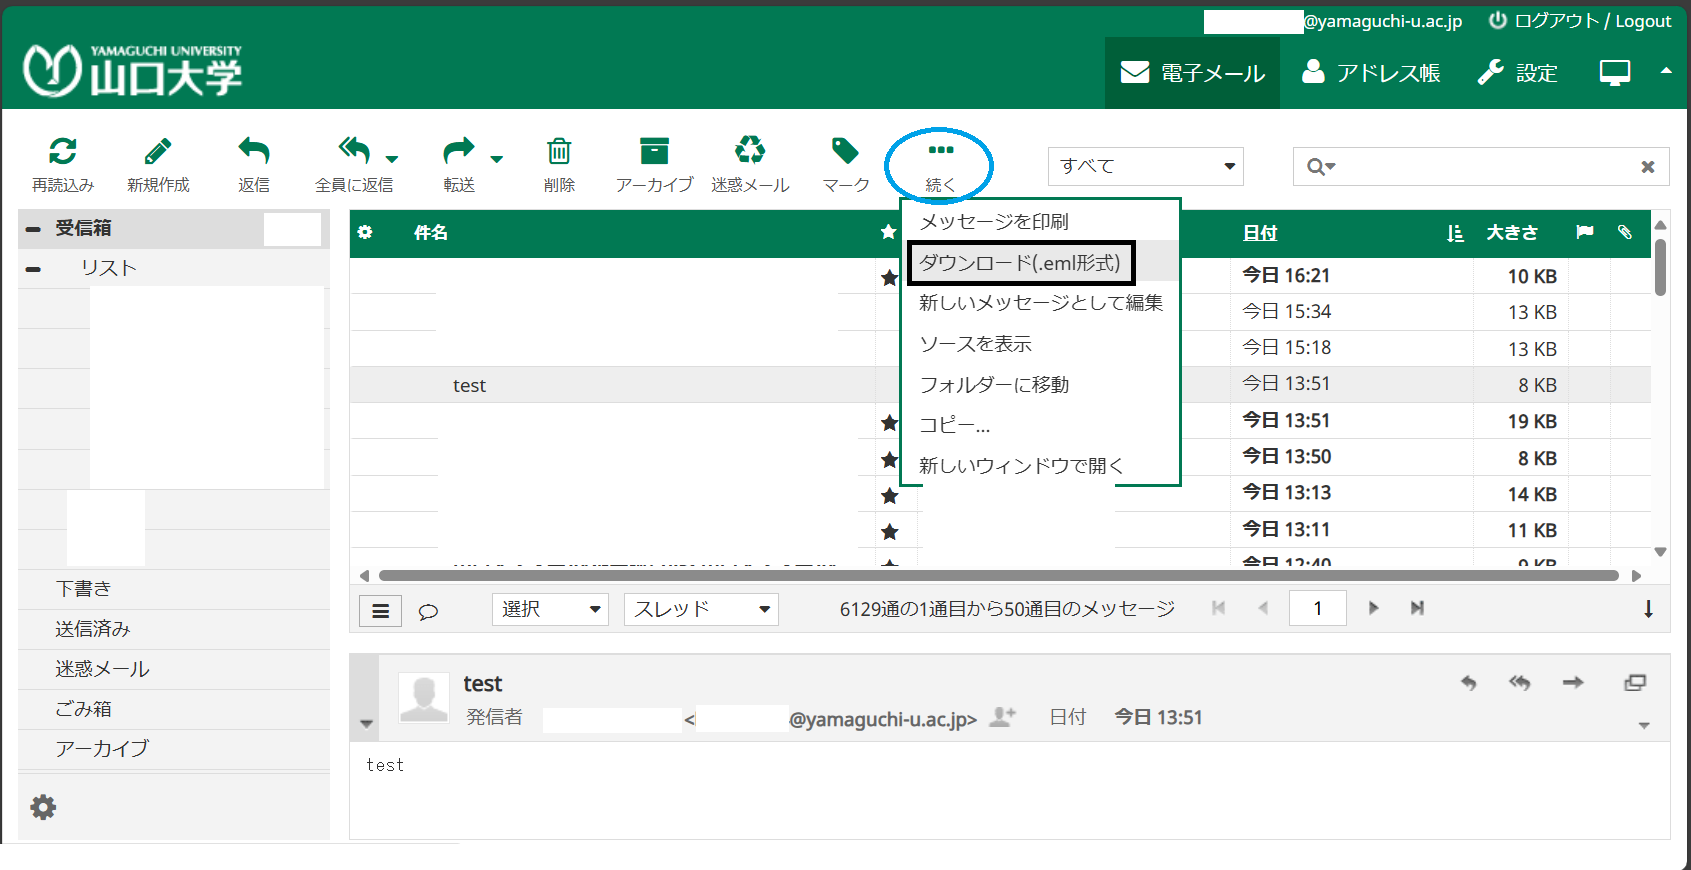
Task: Open the 設定 settings page
Action: click(1518, 73)
